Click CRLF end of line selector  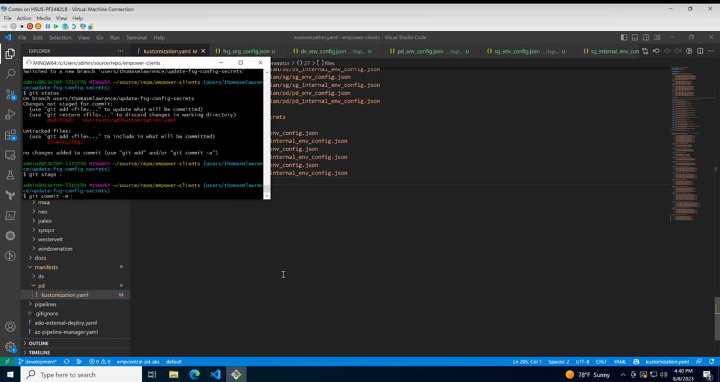(x=601, y=362)
